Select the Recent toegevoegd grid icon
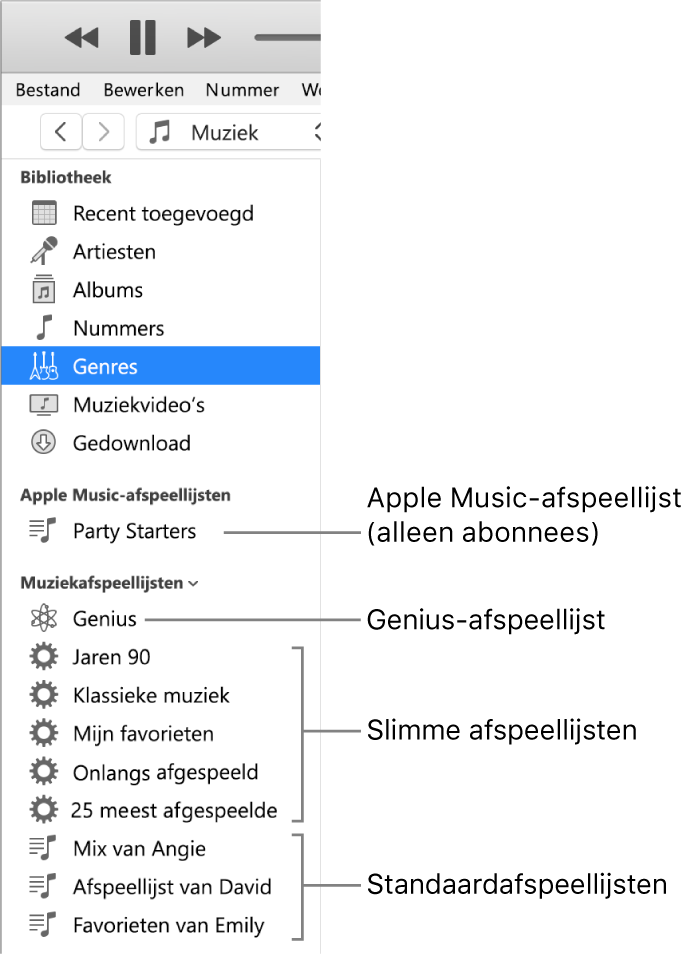The width and height of the screenshot is (694, 955). (44, 213)
